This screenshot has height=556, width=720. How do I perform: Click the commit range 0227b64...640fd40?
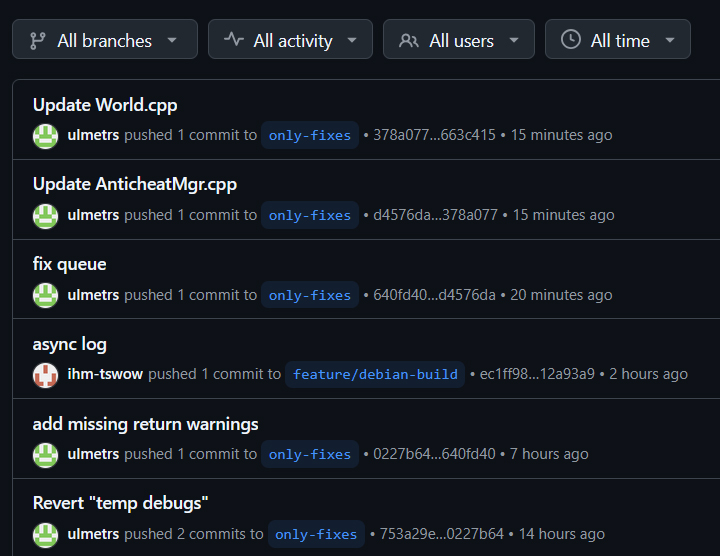point(434,454)
